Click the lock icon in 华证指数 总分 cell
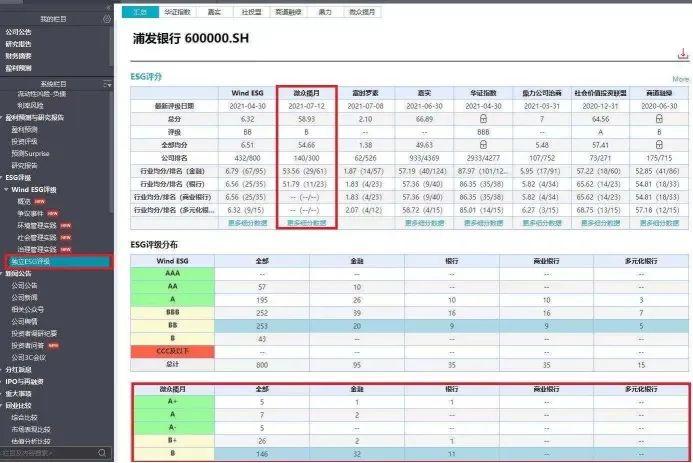Image resolution: width=693 pixels, height=463 pixels. (483, 119)
